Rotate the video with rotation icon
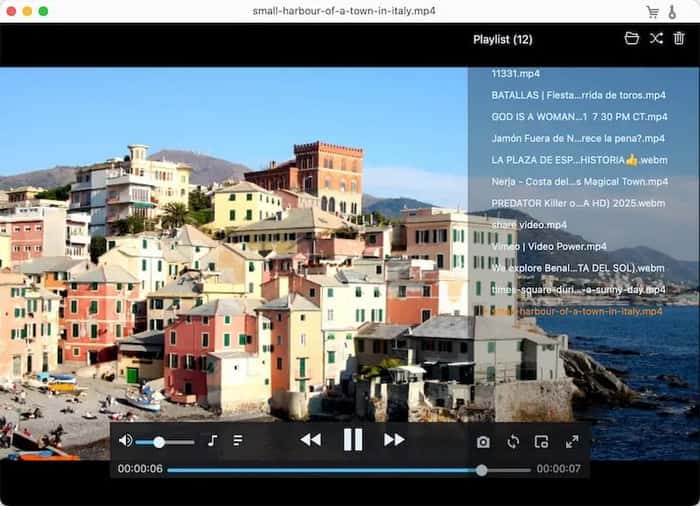Image resolution: width=700 pixels, height=506 pixels. coord(513,442)
